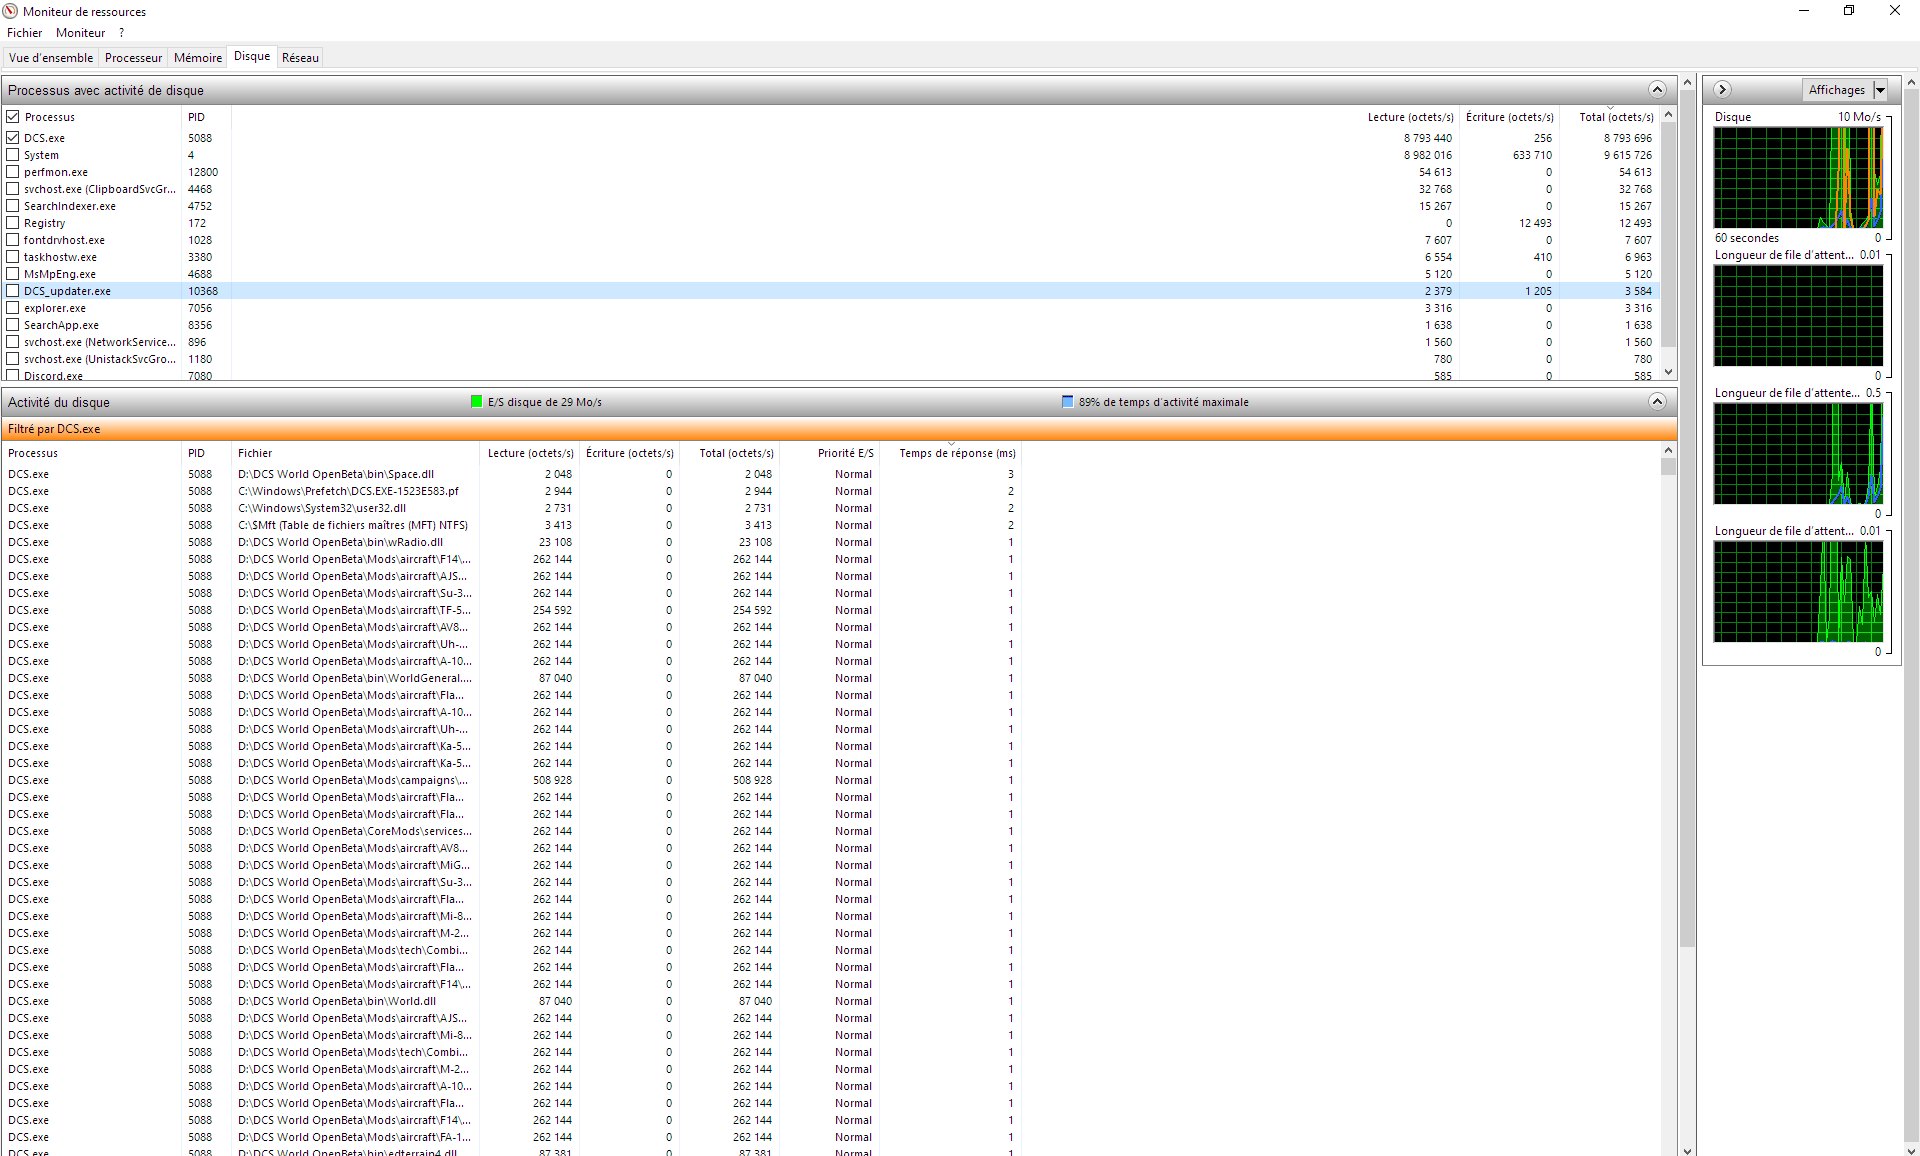The image size is (1920, 1156).
Task: Click the System write value 633 710
Action: (1532, 155)
